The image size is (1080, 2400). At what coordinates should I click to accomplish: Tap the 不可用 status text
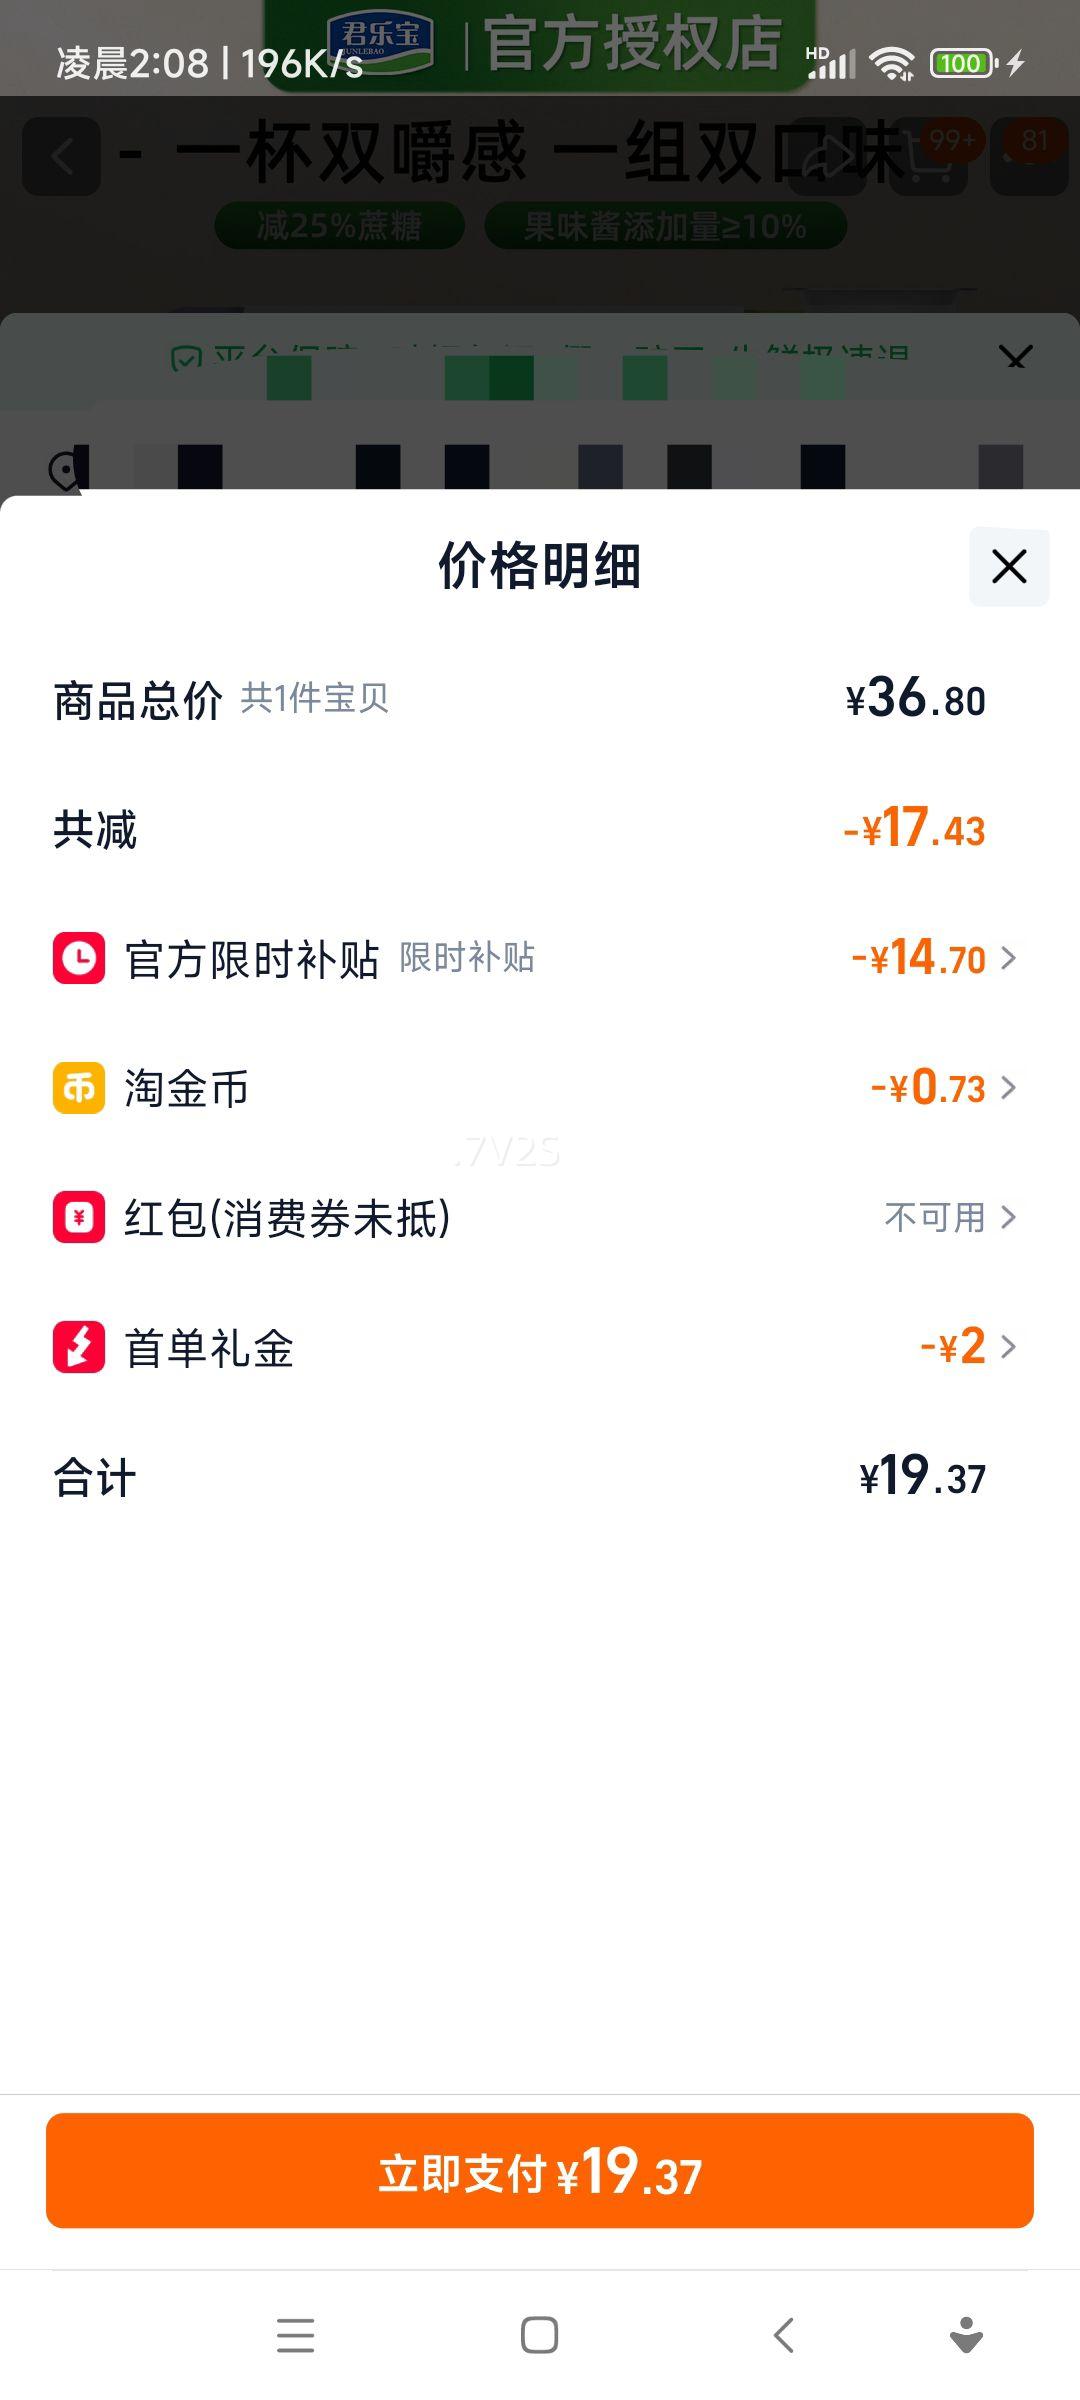pyautogui.click(x=934, y=1217)
